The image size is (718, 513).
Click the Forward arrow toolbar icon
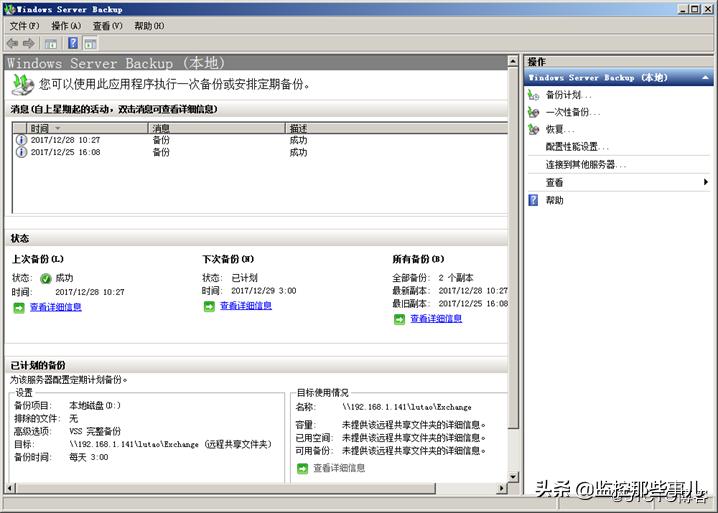[x=29, y=44]
